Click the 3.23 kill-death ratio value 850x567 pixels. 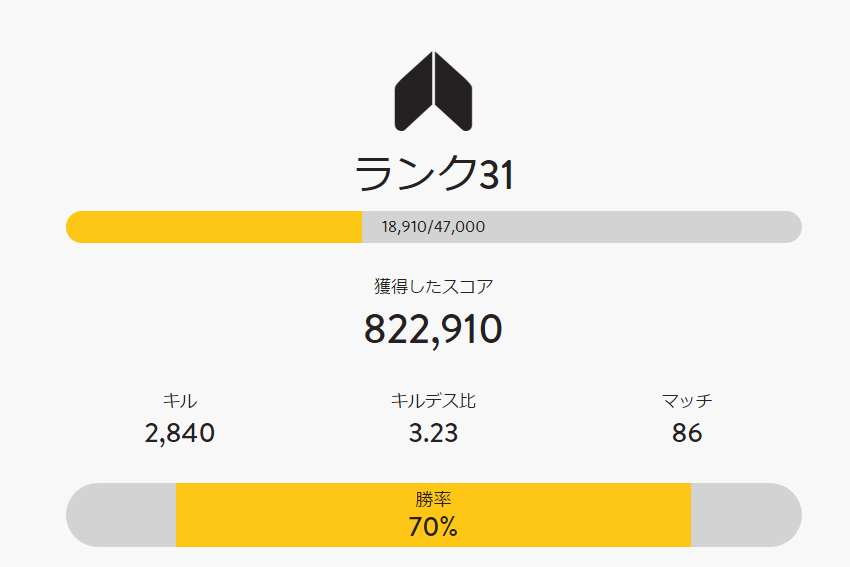[433, 433]
